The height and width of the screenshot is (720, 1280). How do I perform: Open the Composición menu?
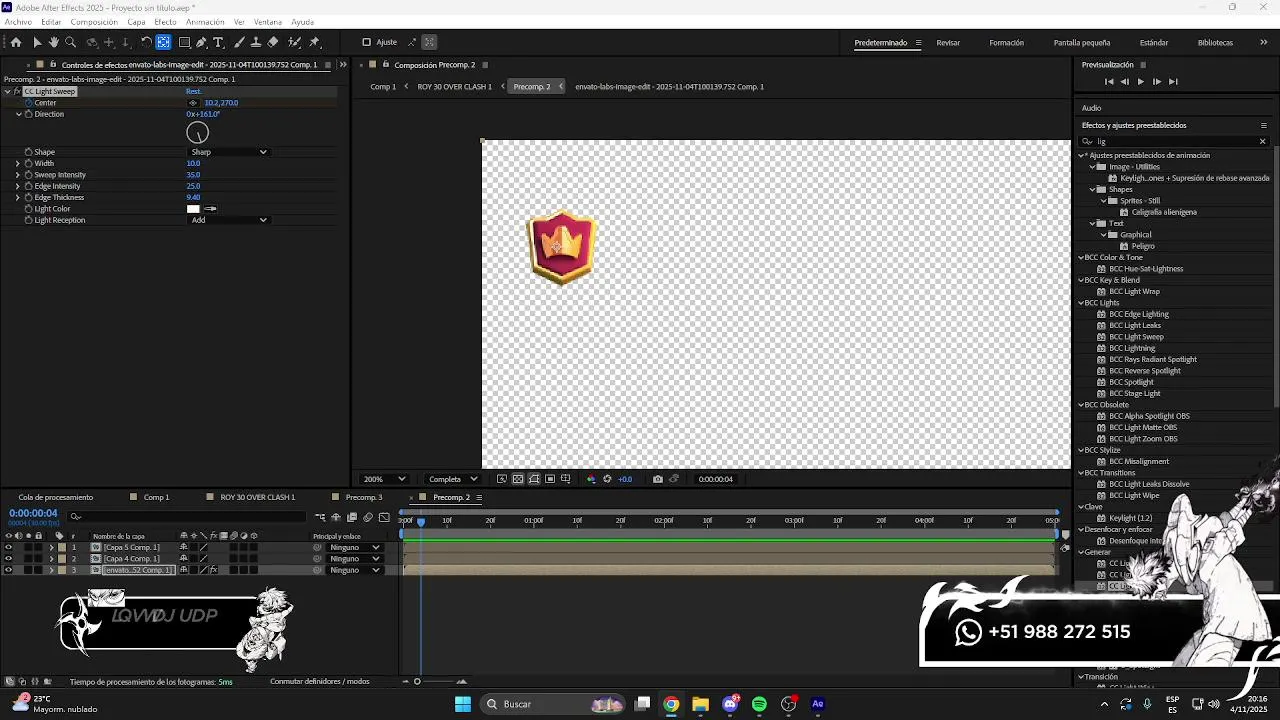[x=94, y=22]
